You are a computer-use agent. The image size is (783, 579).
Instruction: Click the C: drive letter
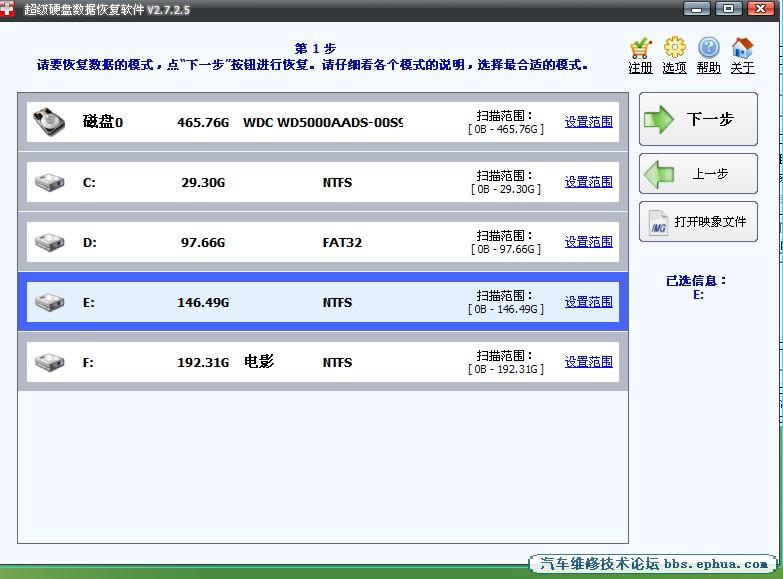coord(89,183)
